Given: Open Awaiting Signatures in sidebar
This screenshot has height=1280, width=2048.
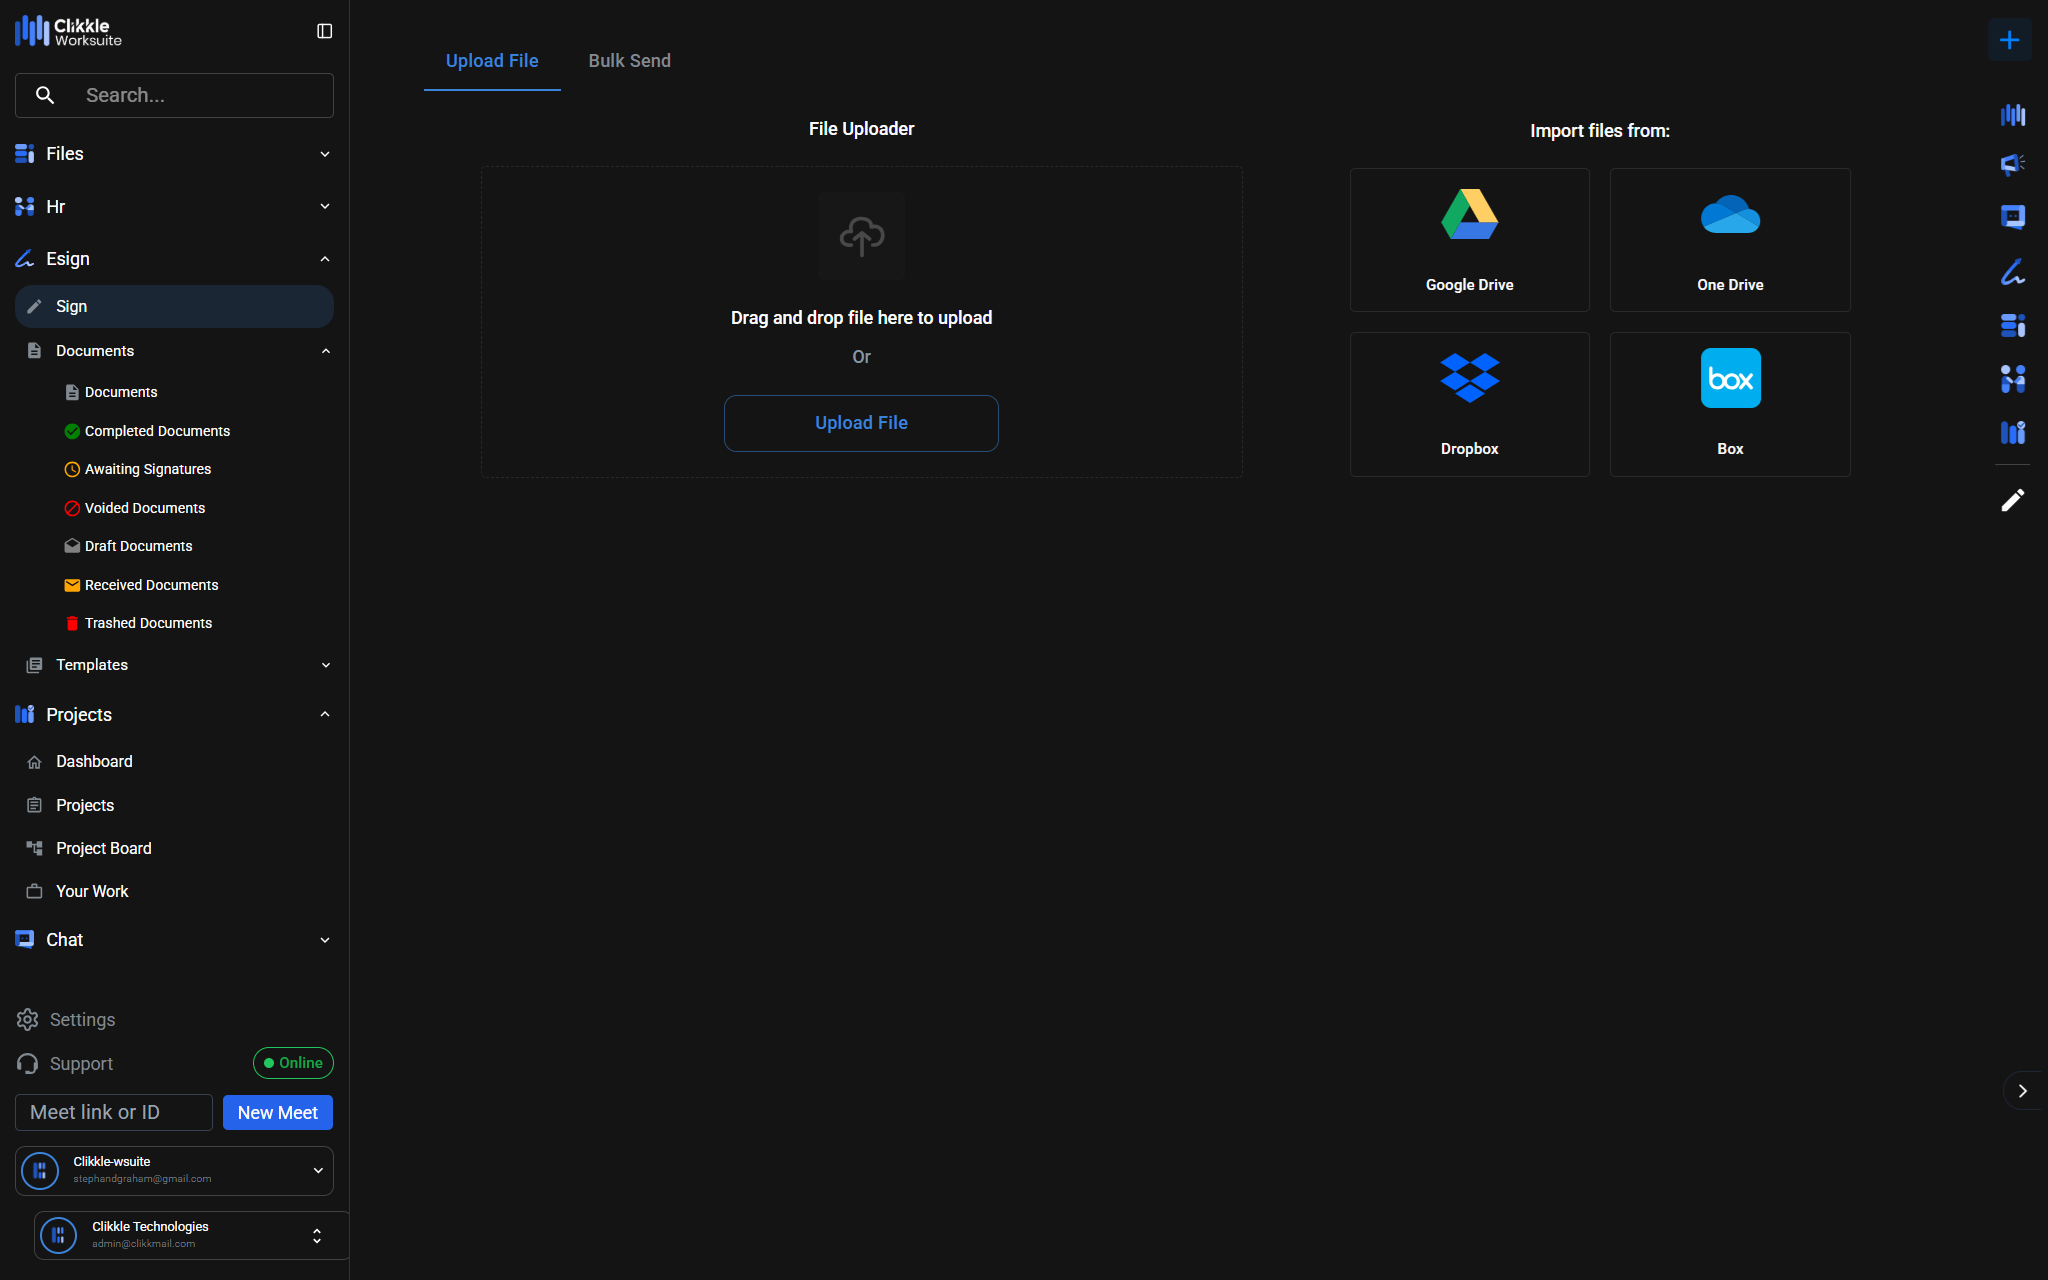Looking at the screenshot, I should (148, 469).
